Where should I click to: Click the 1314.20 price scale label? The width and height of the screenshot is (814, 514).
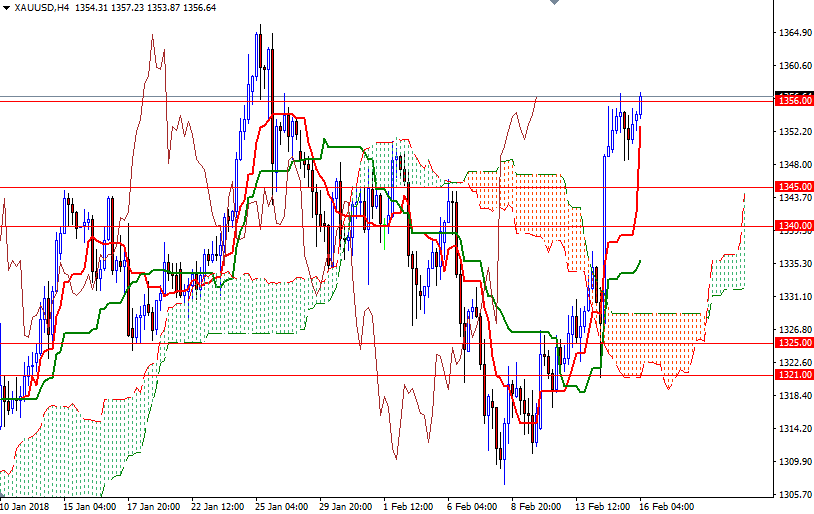pos(795,428)
